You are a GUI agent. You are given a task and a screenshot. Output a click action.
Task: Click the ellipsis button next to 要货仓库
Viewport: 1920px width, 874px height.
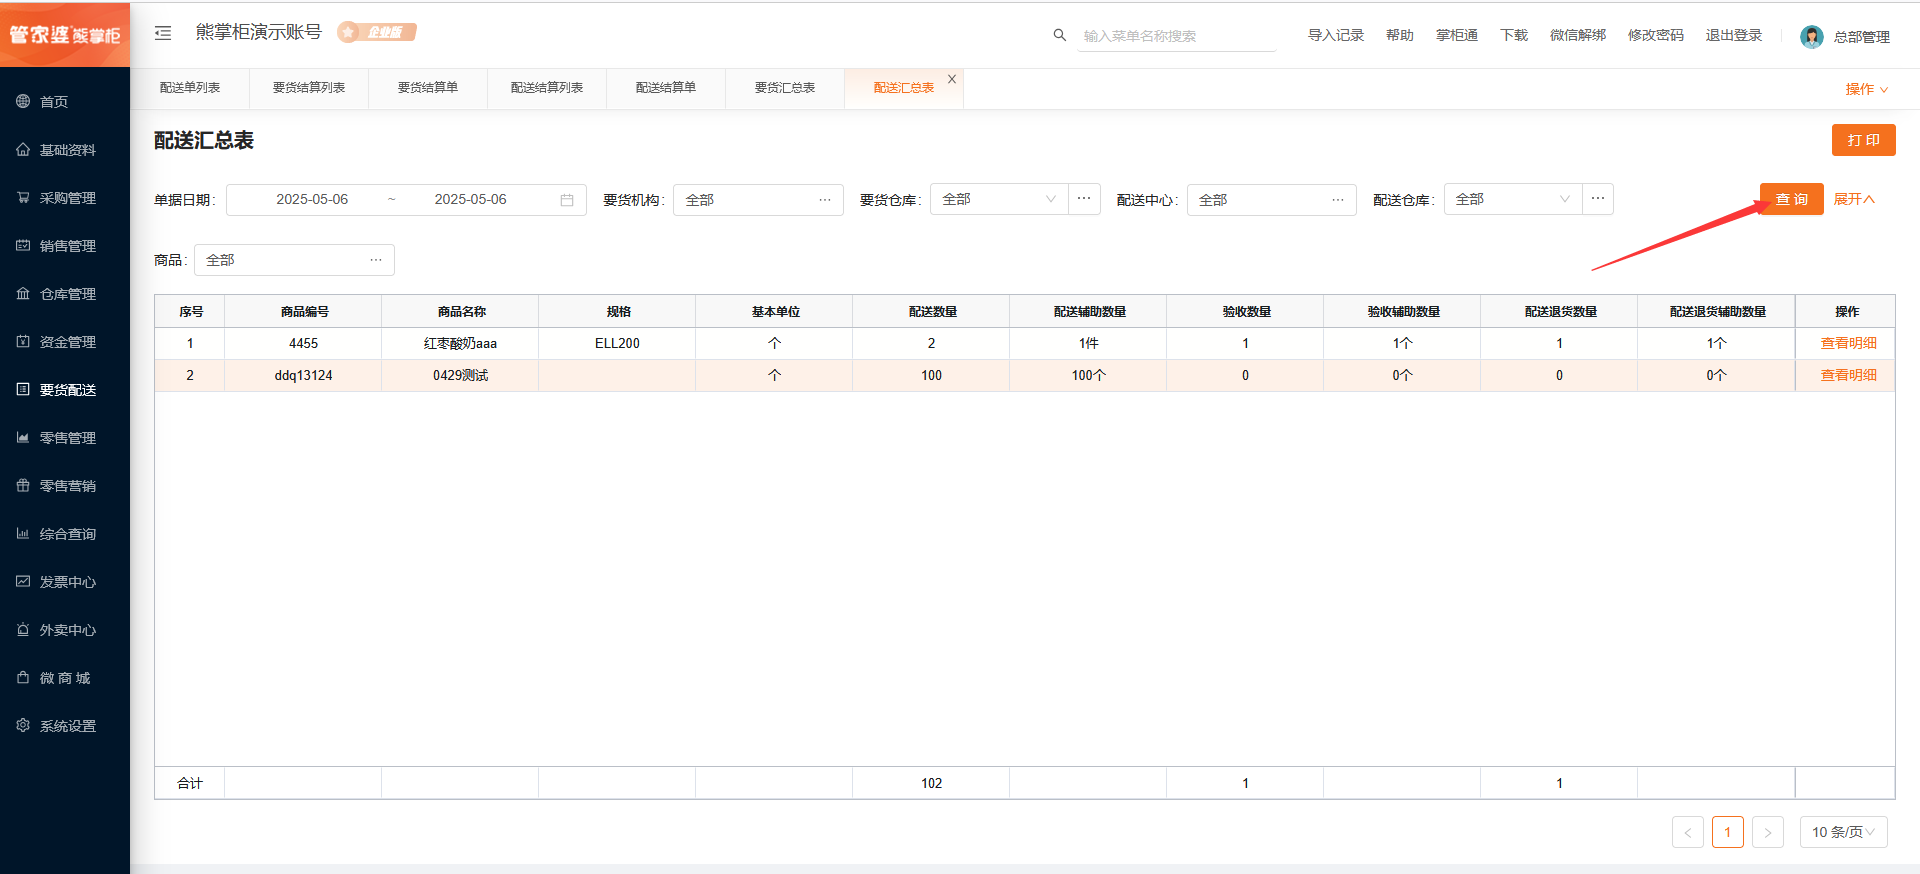point(1084,199)
